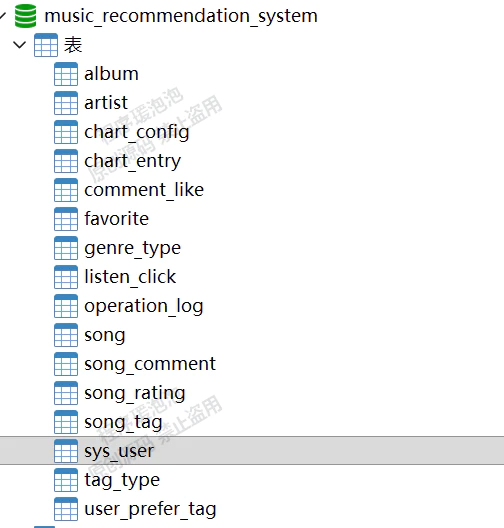
Task: Select the chart_config table name
Action: (x=137, y=132)
